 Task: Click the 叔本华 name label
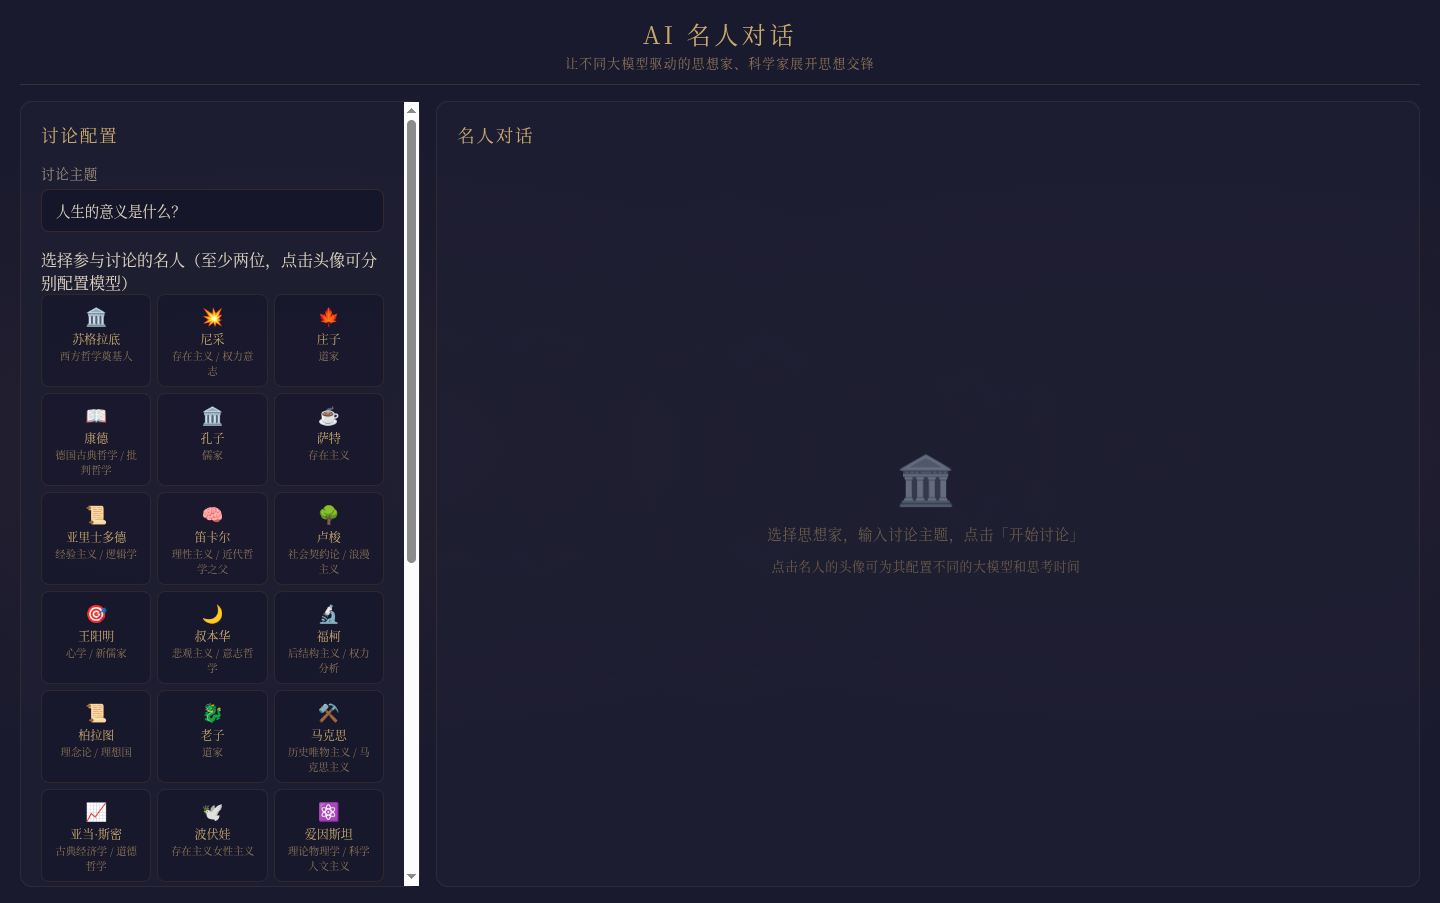coord(212,637)
